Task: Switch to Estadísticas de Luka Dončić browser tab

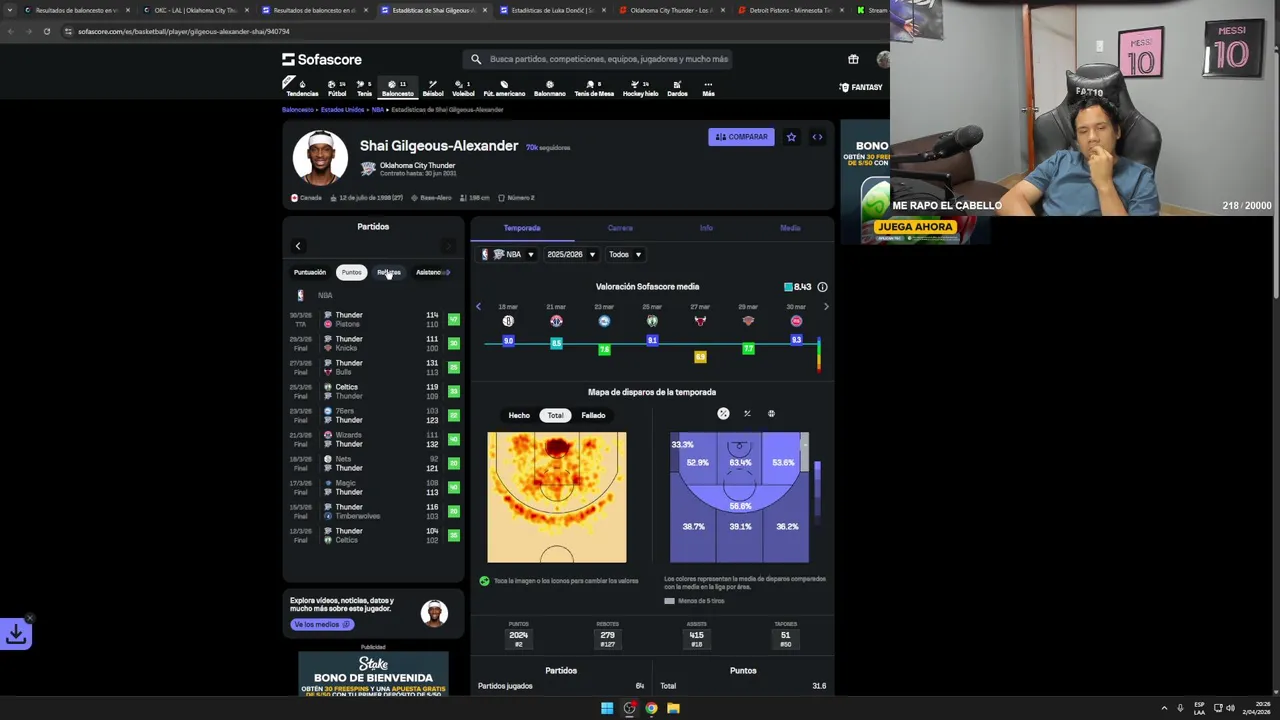Action: (x=551, y=10)
